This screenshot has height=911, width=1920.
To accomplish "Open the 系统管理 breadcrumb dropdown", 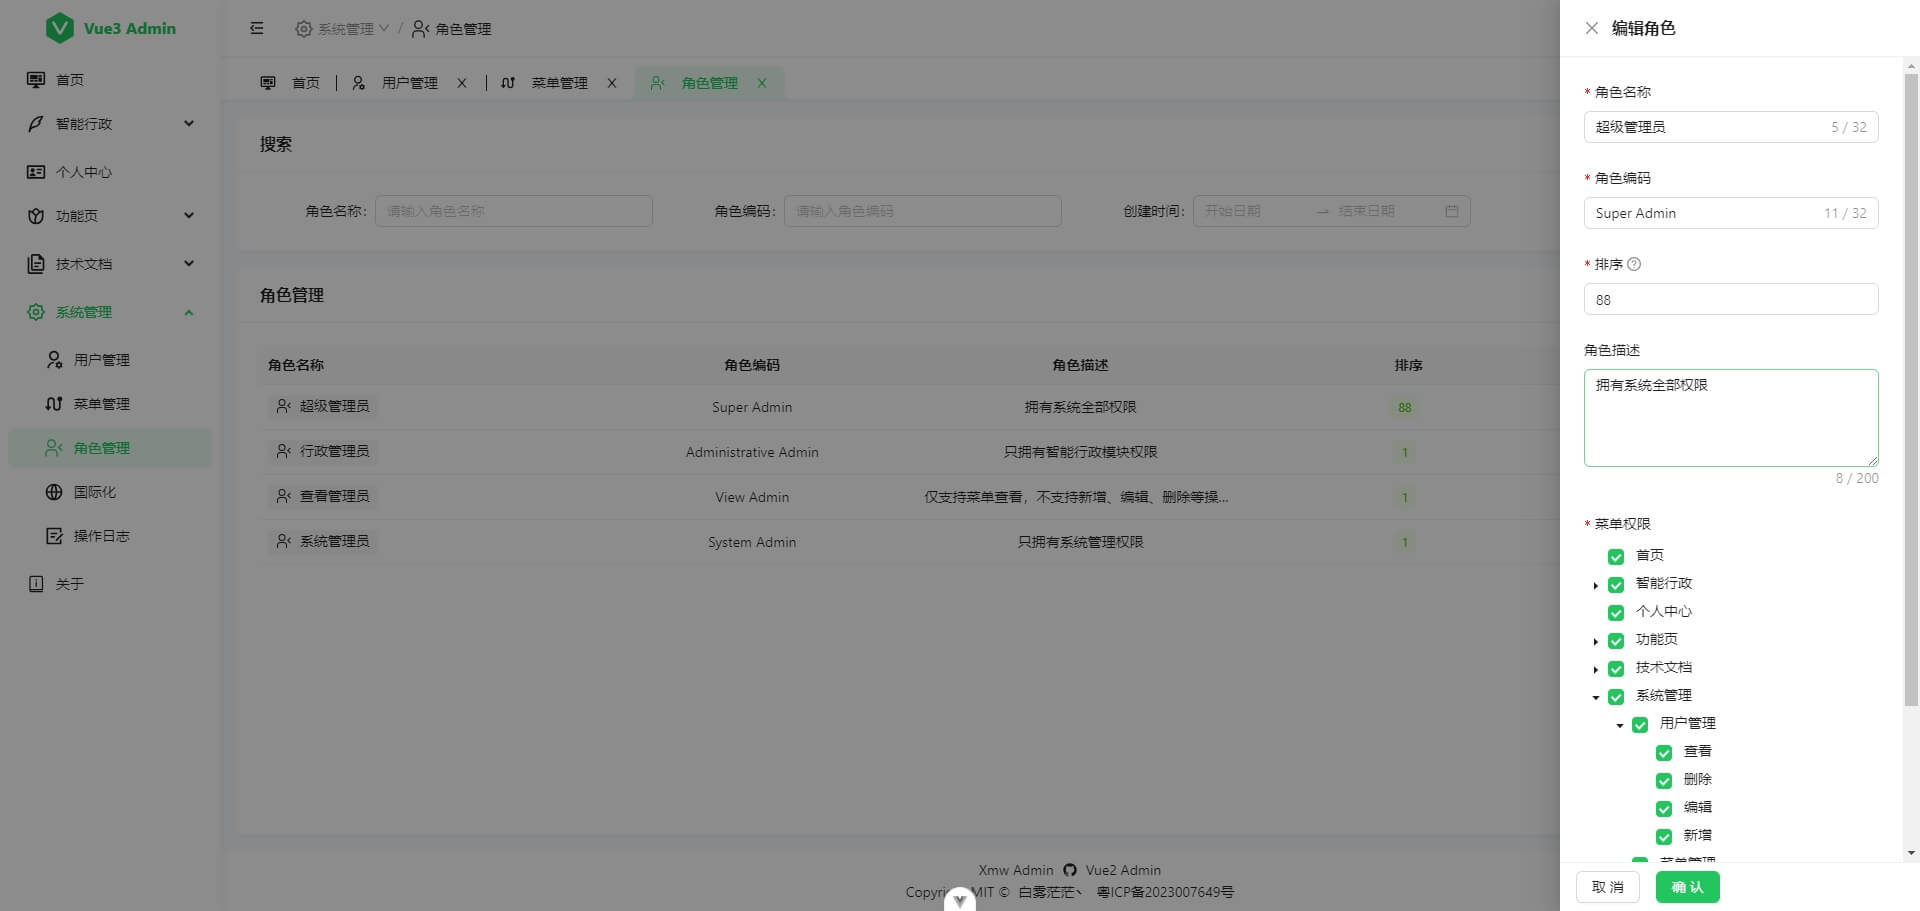I will (342, 29).
